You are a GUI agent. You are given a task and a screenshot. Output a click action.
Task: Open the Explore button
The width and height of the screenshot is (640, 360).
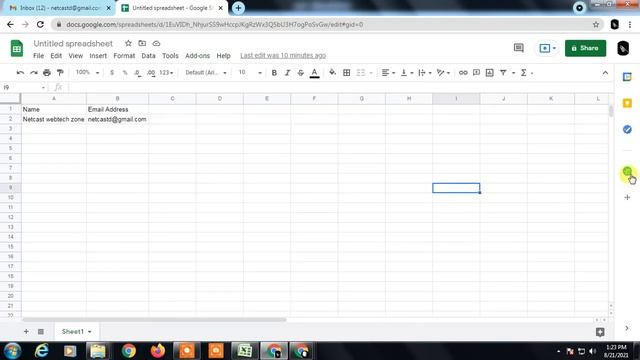click(x=600, y=332)
